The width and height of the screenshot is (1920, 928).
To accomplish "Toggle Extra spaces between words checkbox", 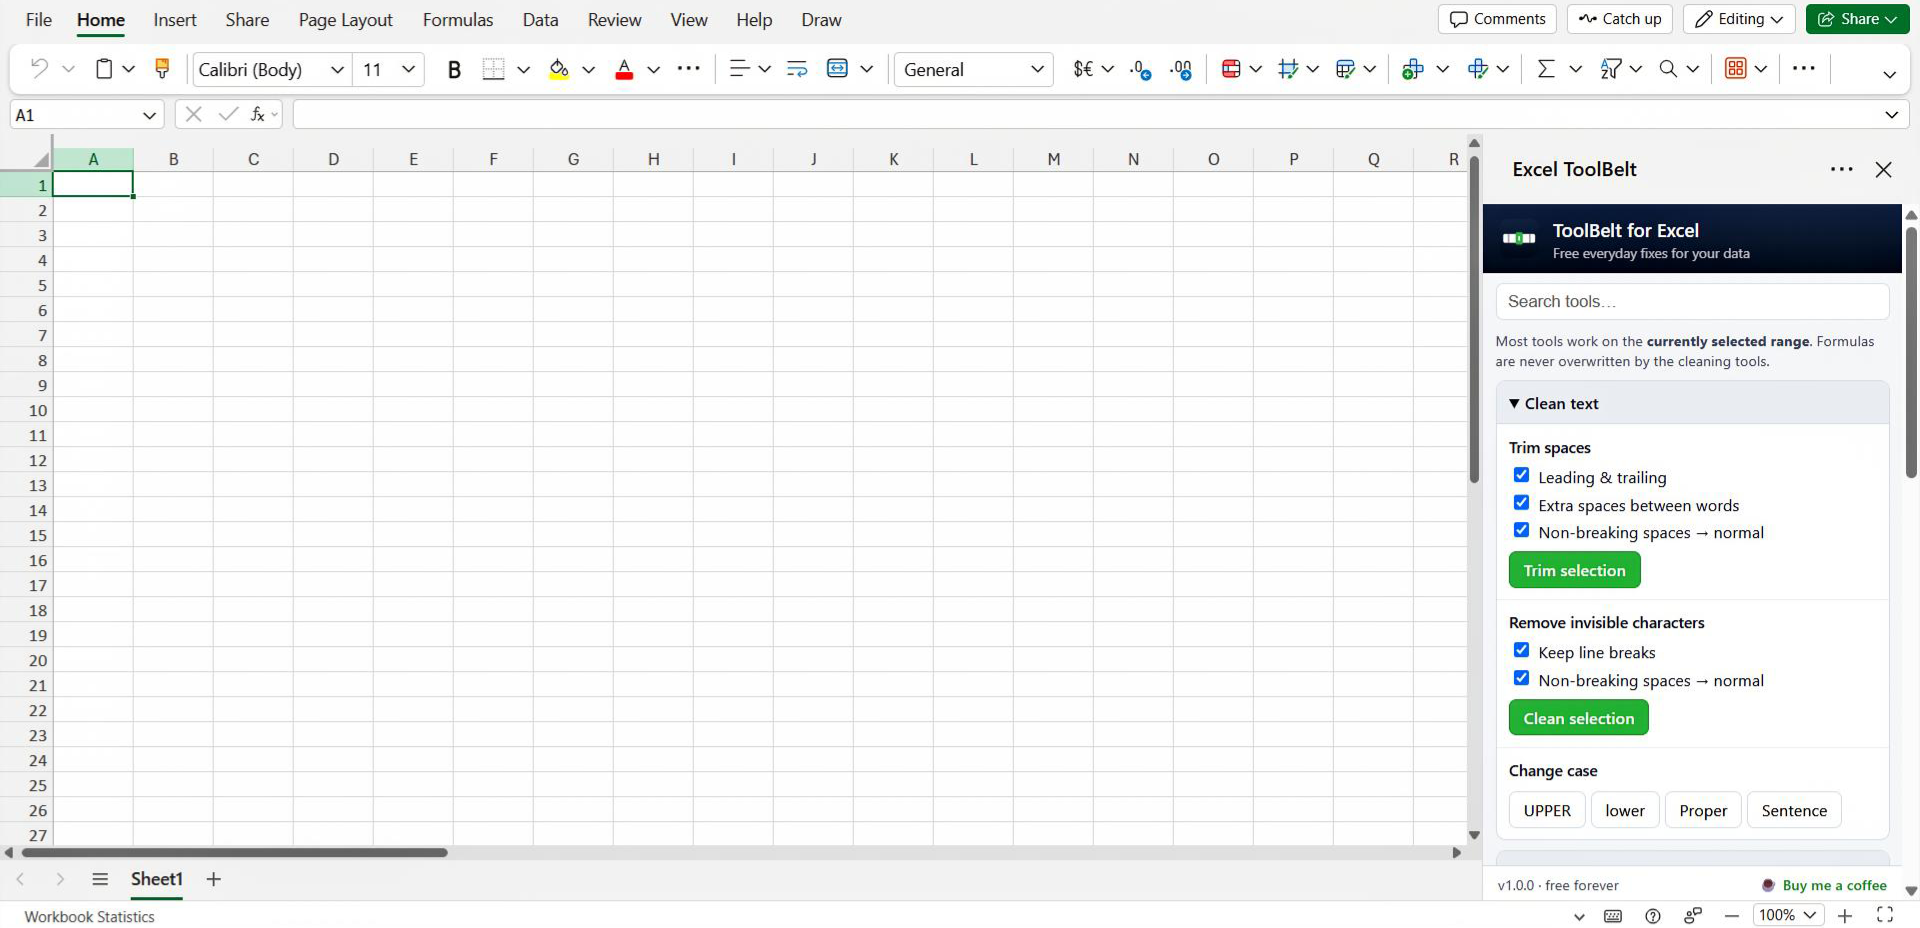I will point(1521,503).
